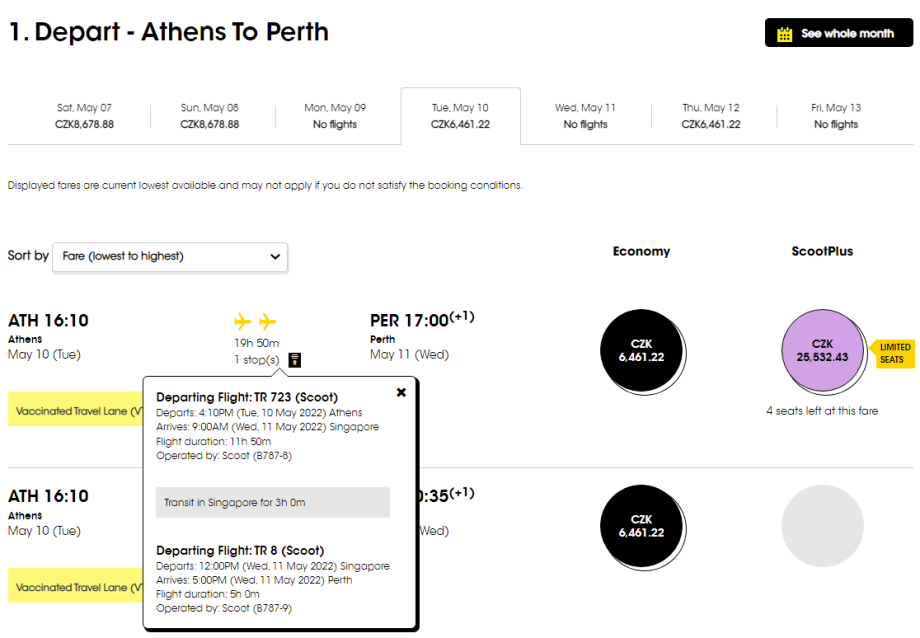Select second flight Economy fare circle
Screen dimensions: 920x638
641,526
